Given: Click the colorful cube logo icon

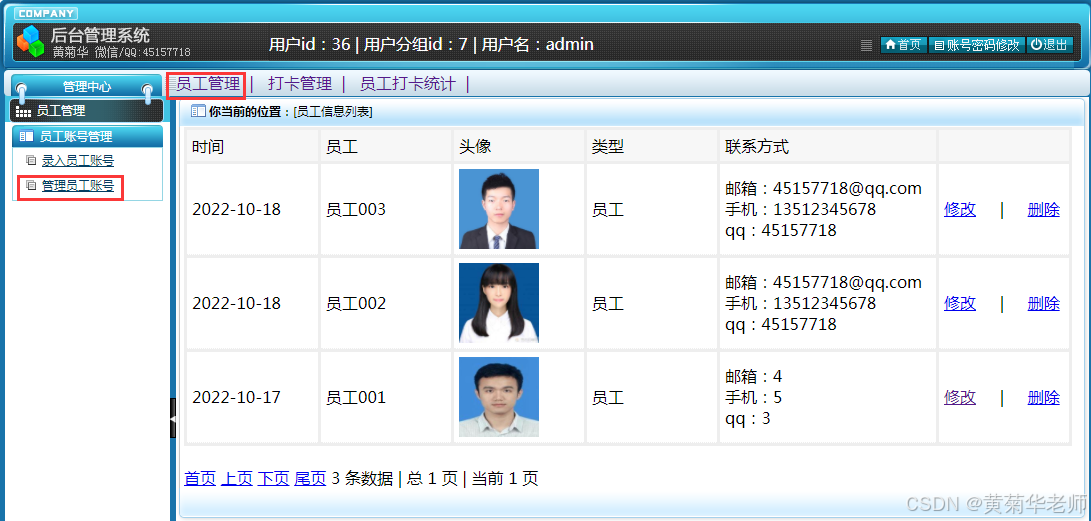Looking at the screenshot, I should (x=31, y=40).
